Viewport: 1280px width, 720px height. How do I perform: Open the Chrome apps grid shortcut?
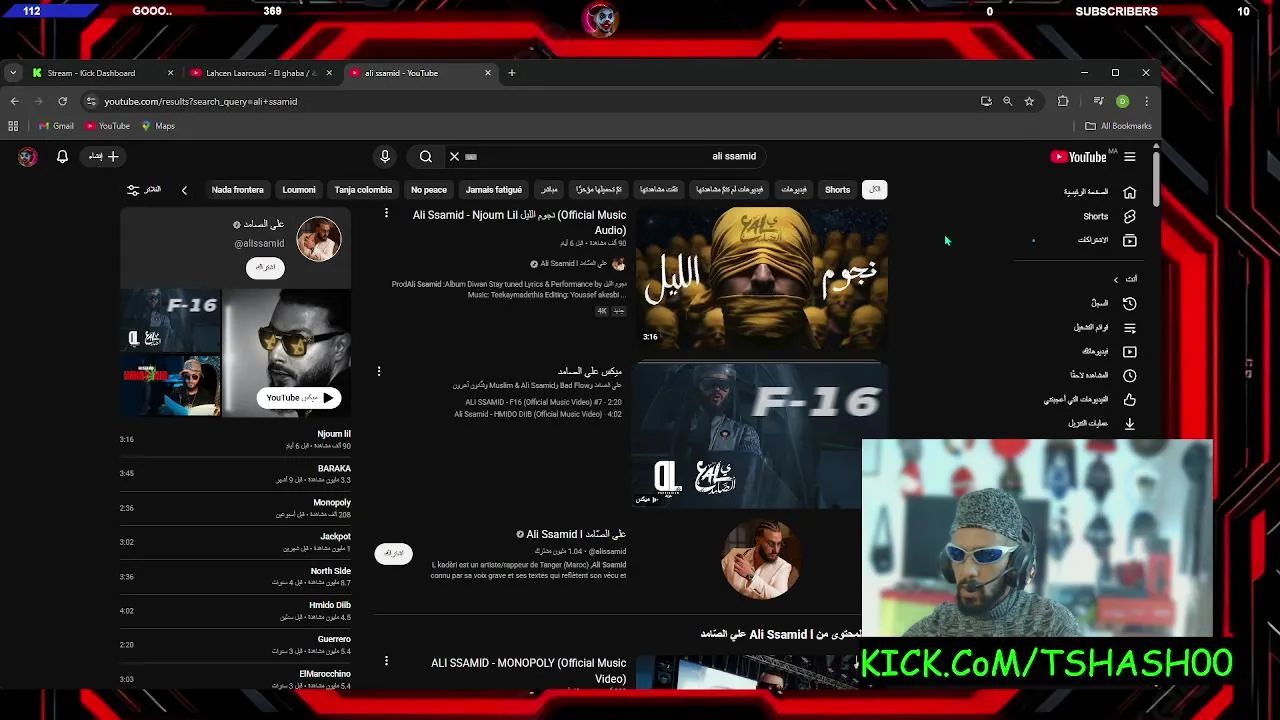tap(13, 126)
